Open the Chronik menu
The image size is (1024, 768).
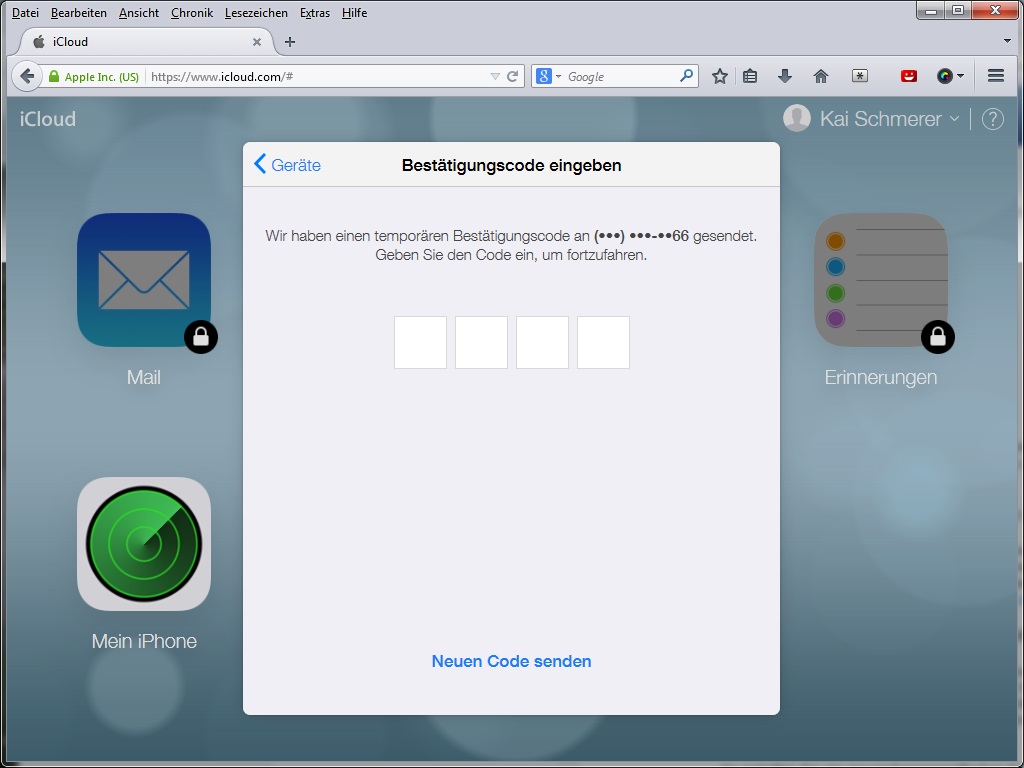click(x=192, y=12)
